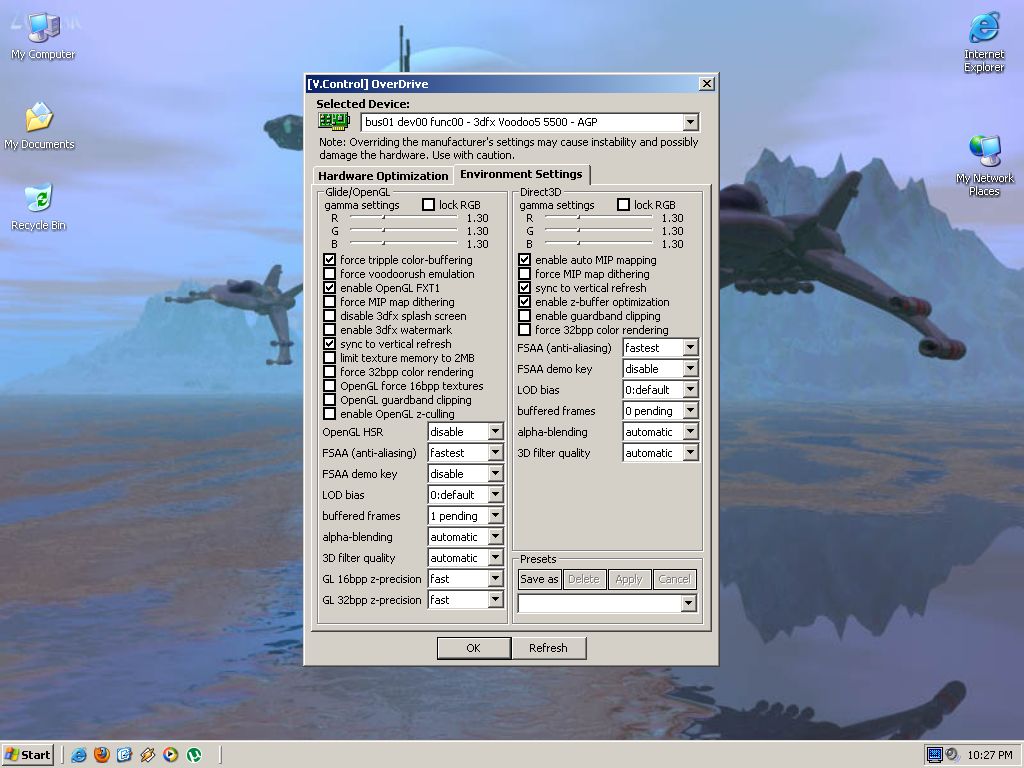The width and height of the screenshot is (1024, 768).
Task: Click the Save as preset button
Action: pyautogui.click(x=539, y=579)
